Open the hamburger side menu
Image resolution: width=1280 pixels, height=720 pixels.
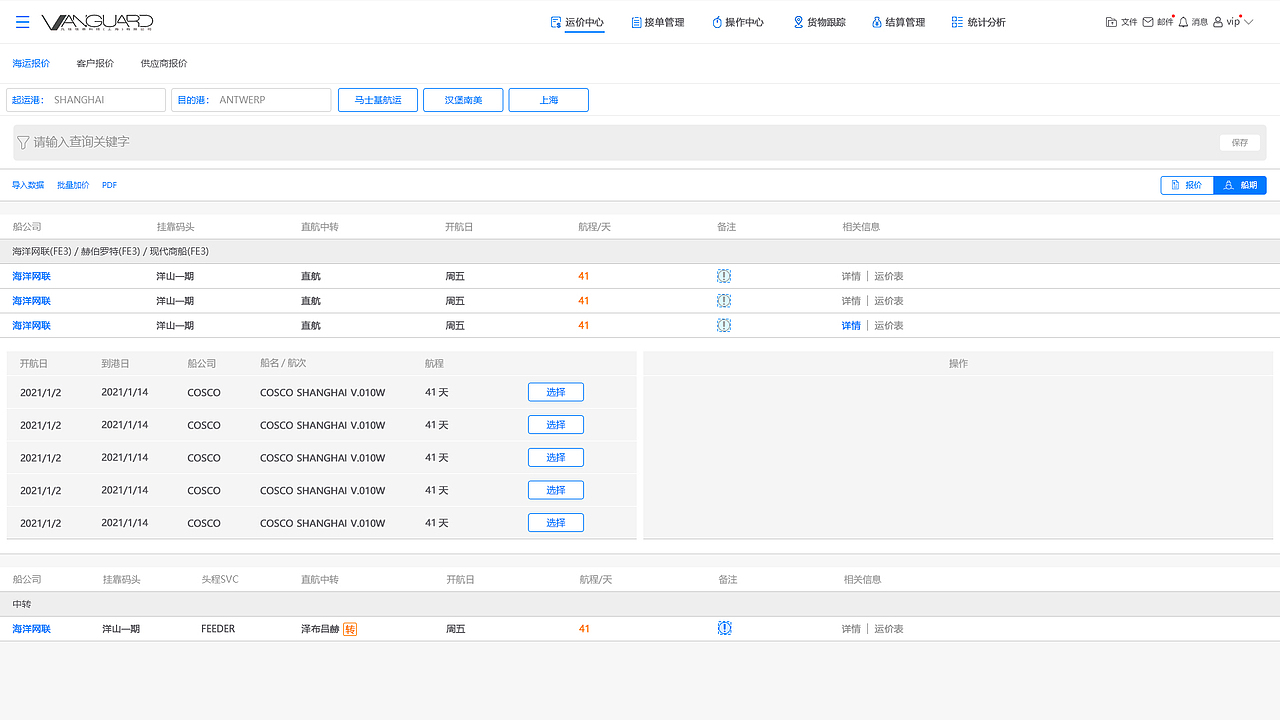point(23,22)
